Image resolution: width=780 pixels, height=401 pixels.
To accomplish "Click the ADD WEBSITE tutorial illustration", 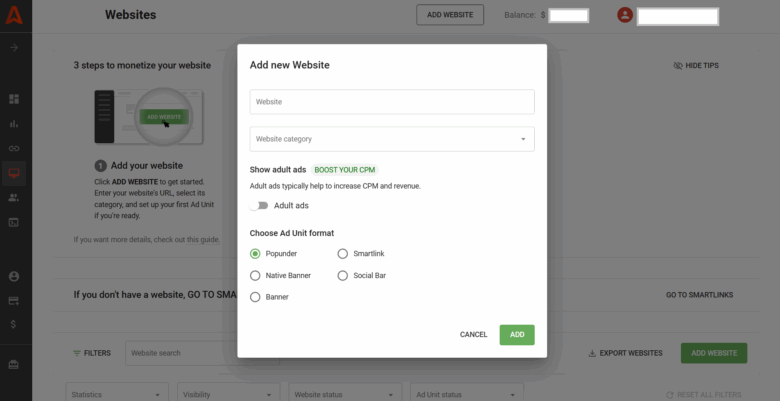I will 149,116.
